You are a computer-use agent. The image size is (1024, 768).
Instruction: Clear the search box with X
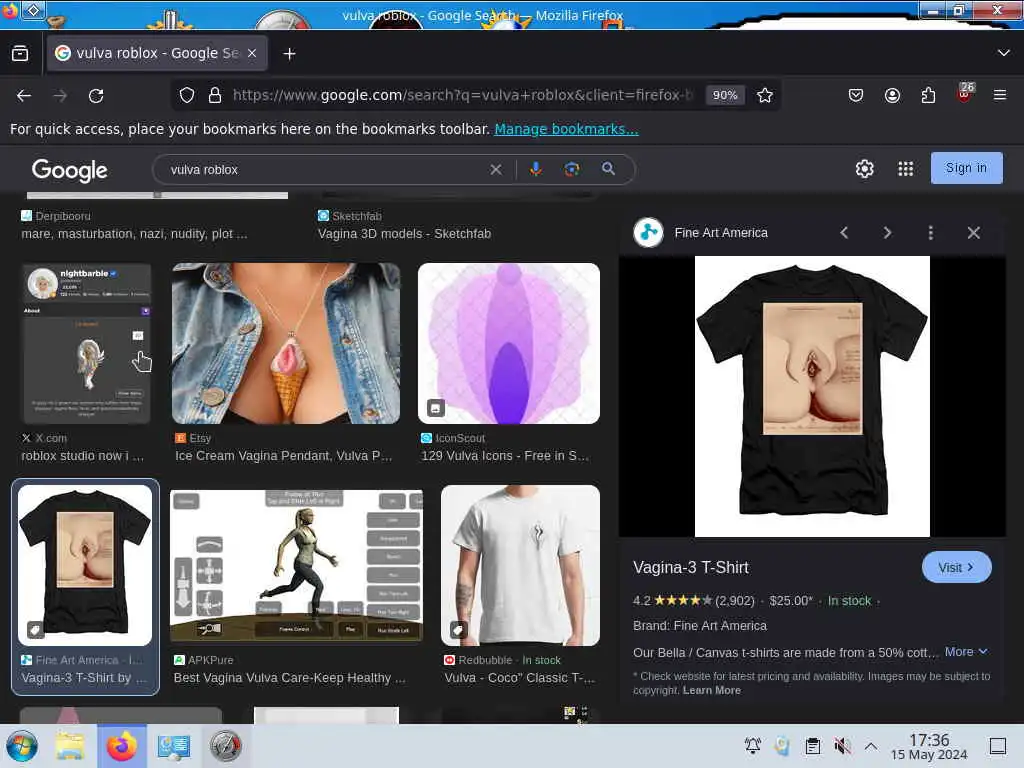point(496,170)
